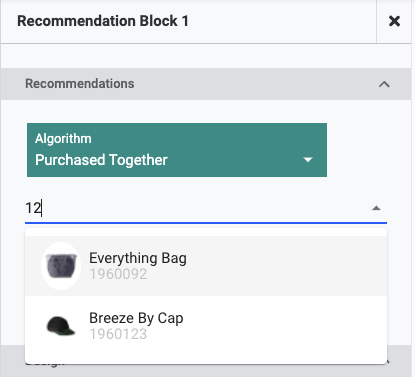This screenshot has width=415, height=377.
Task: Select the Everything Bag option
Action: (x=206, y=266)
